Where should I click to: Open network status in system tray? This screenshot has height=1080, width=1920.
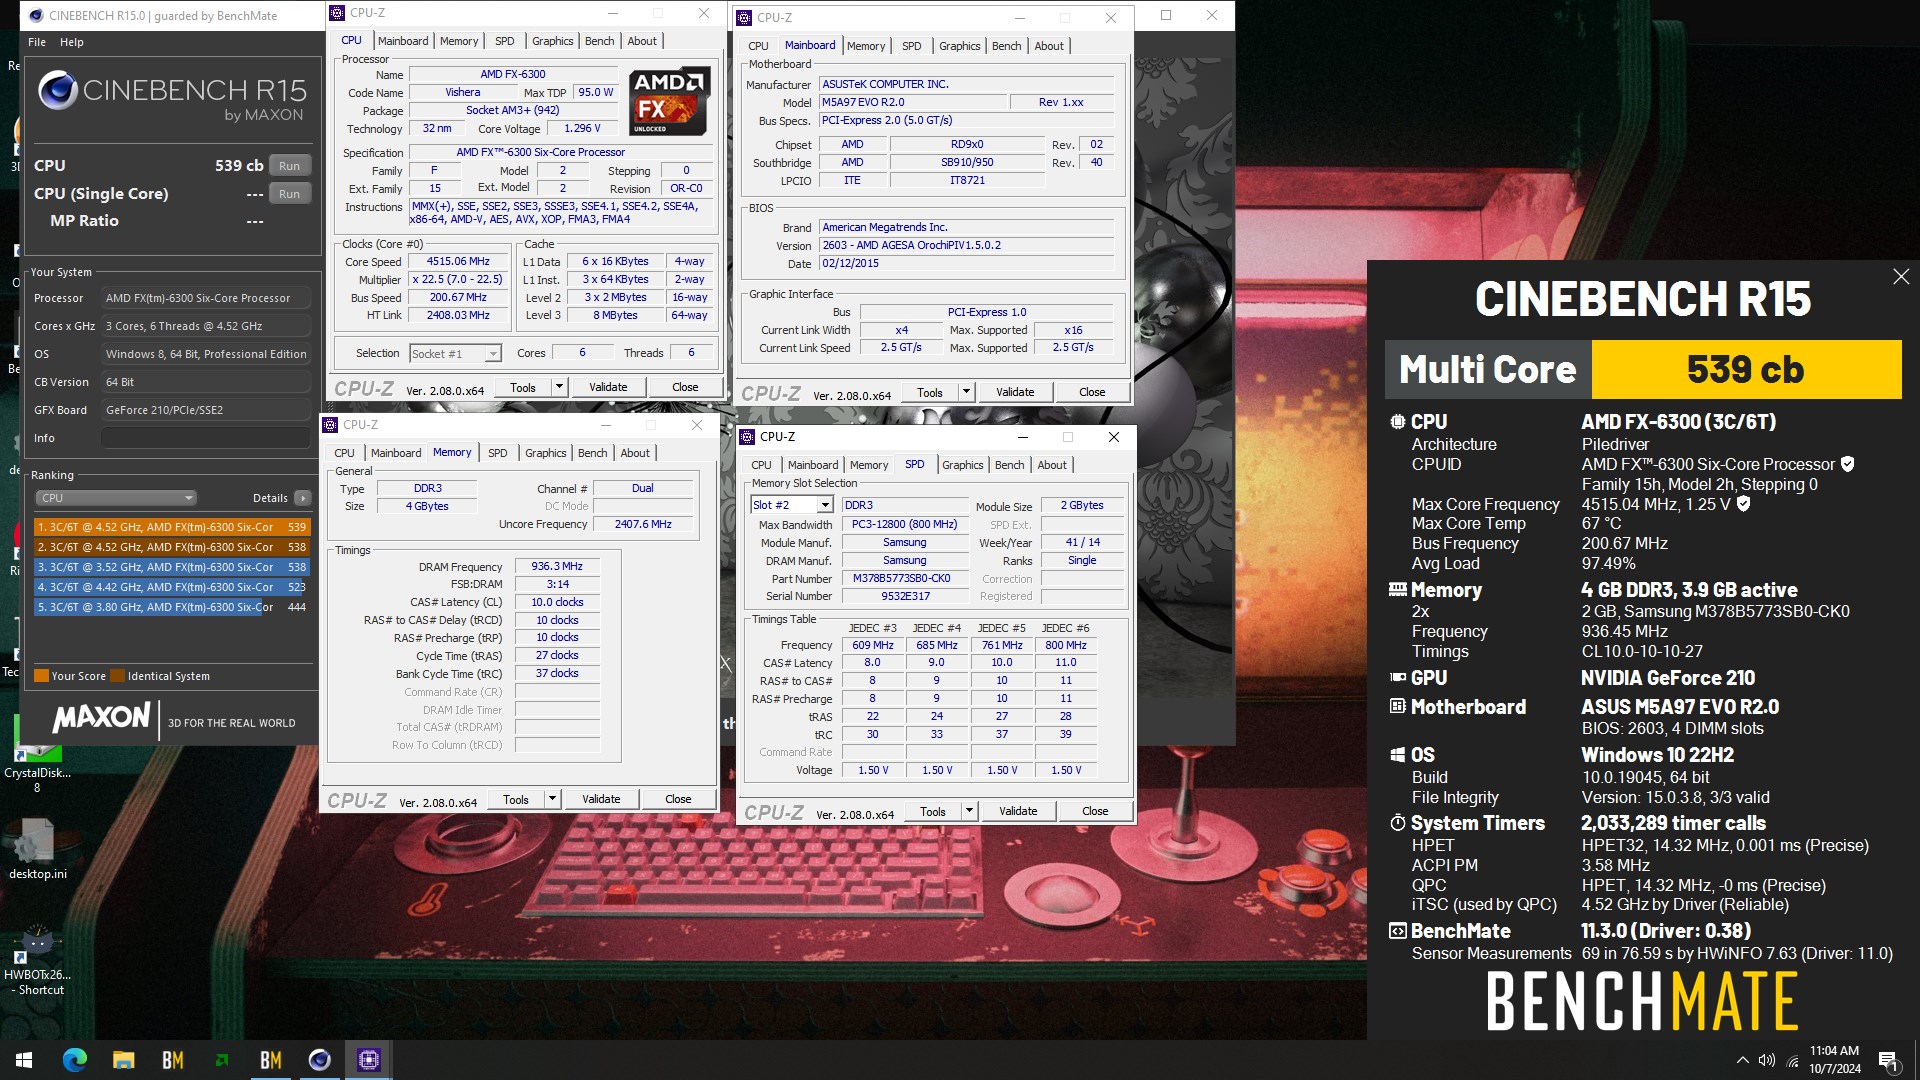pos(1792,1060)
